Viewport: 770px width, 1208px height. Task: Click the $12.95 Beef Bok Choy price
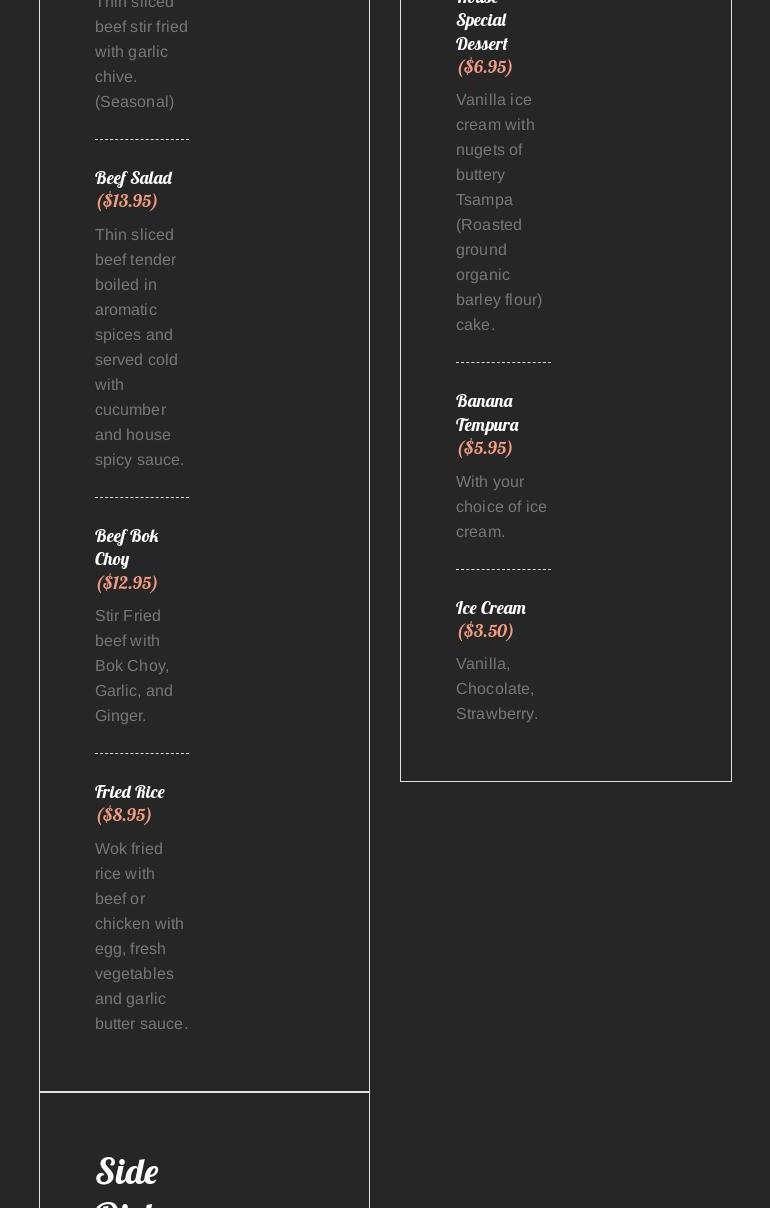pyautogui.click(x=127, y=583)
